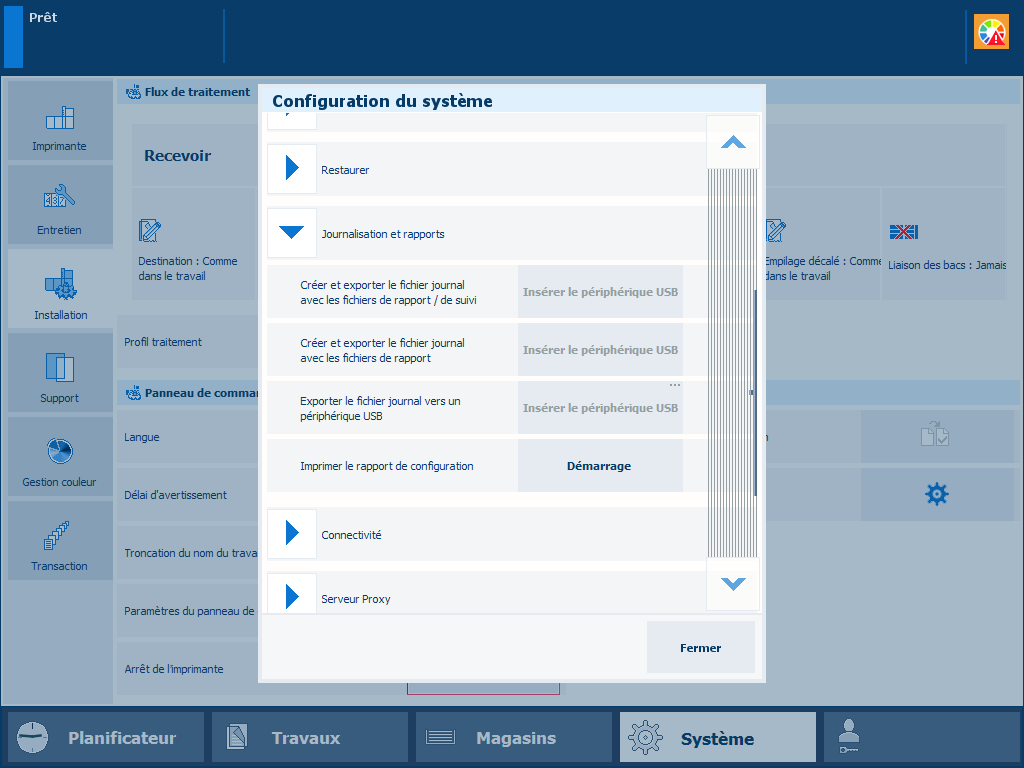Expand the Connectivité section

coord(292,534)
